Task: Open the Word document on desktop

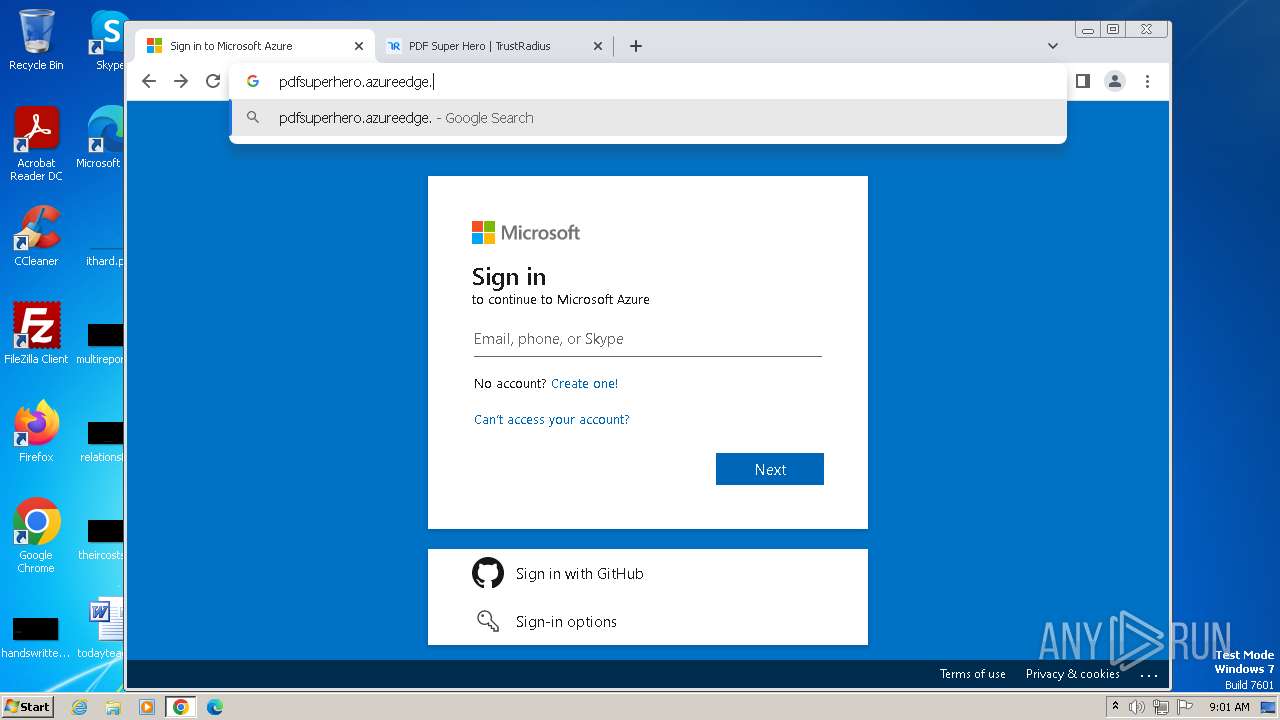Action: pyautogui.click(x=104, y=628)
